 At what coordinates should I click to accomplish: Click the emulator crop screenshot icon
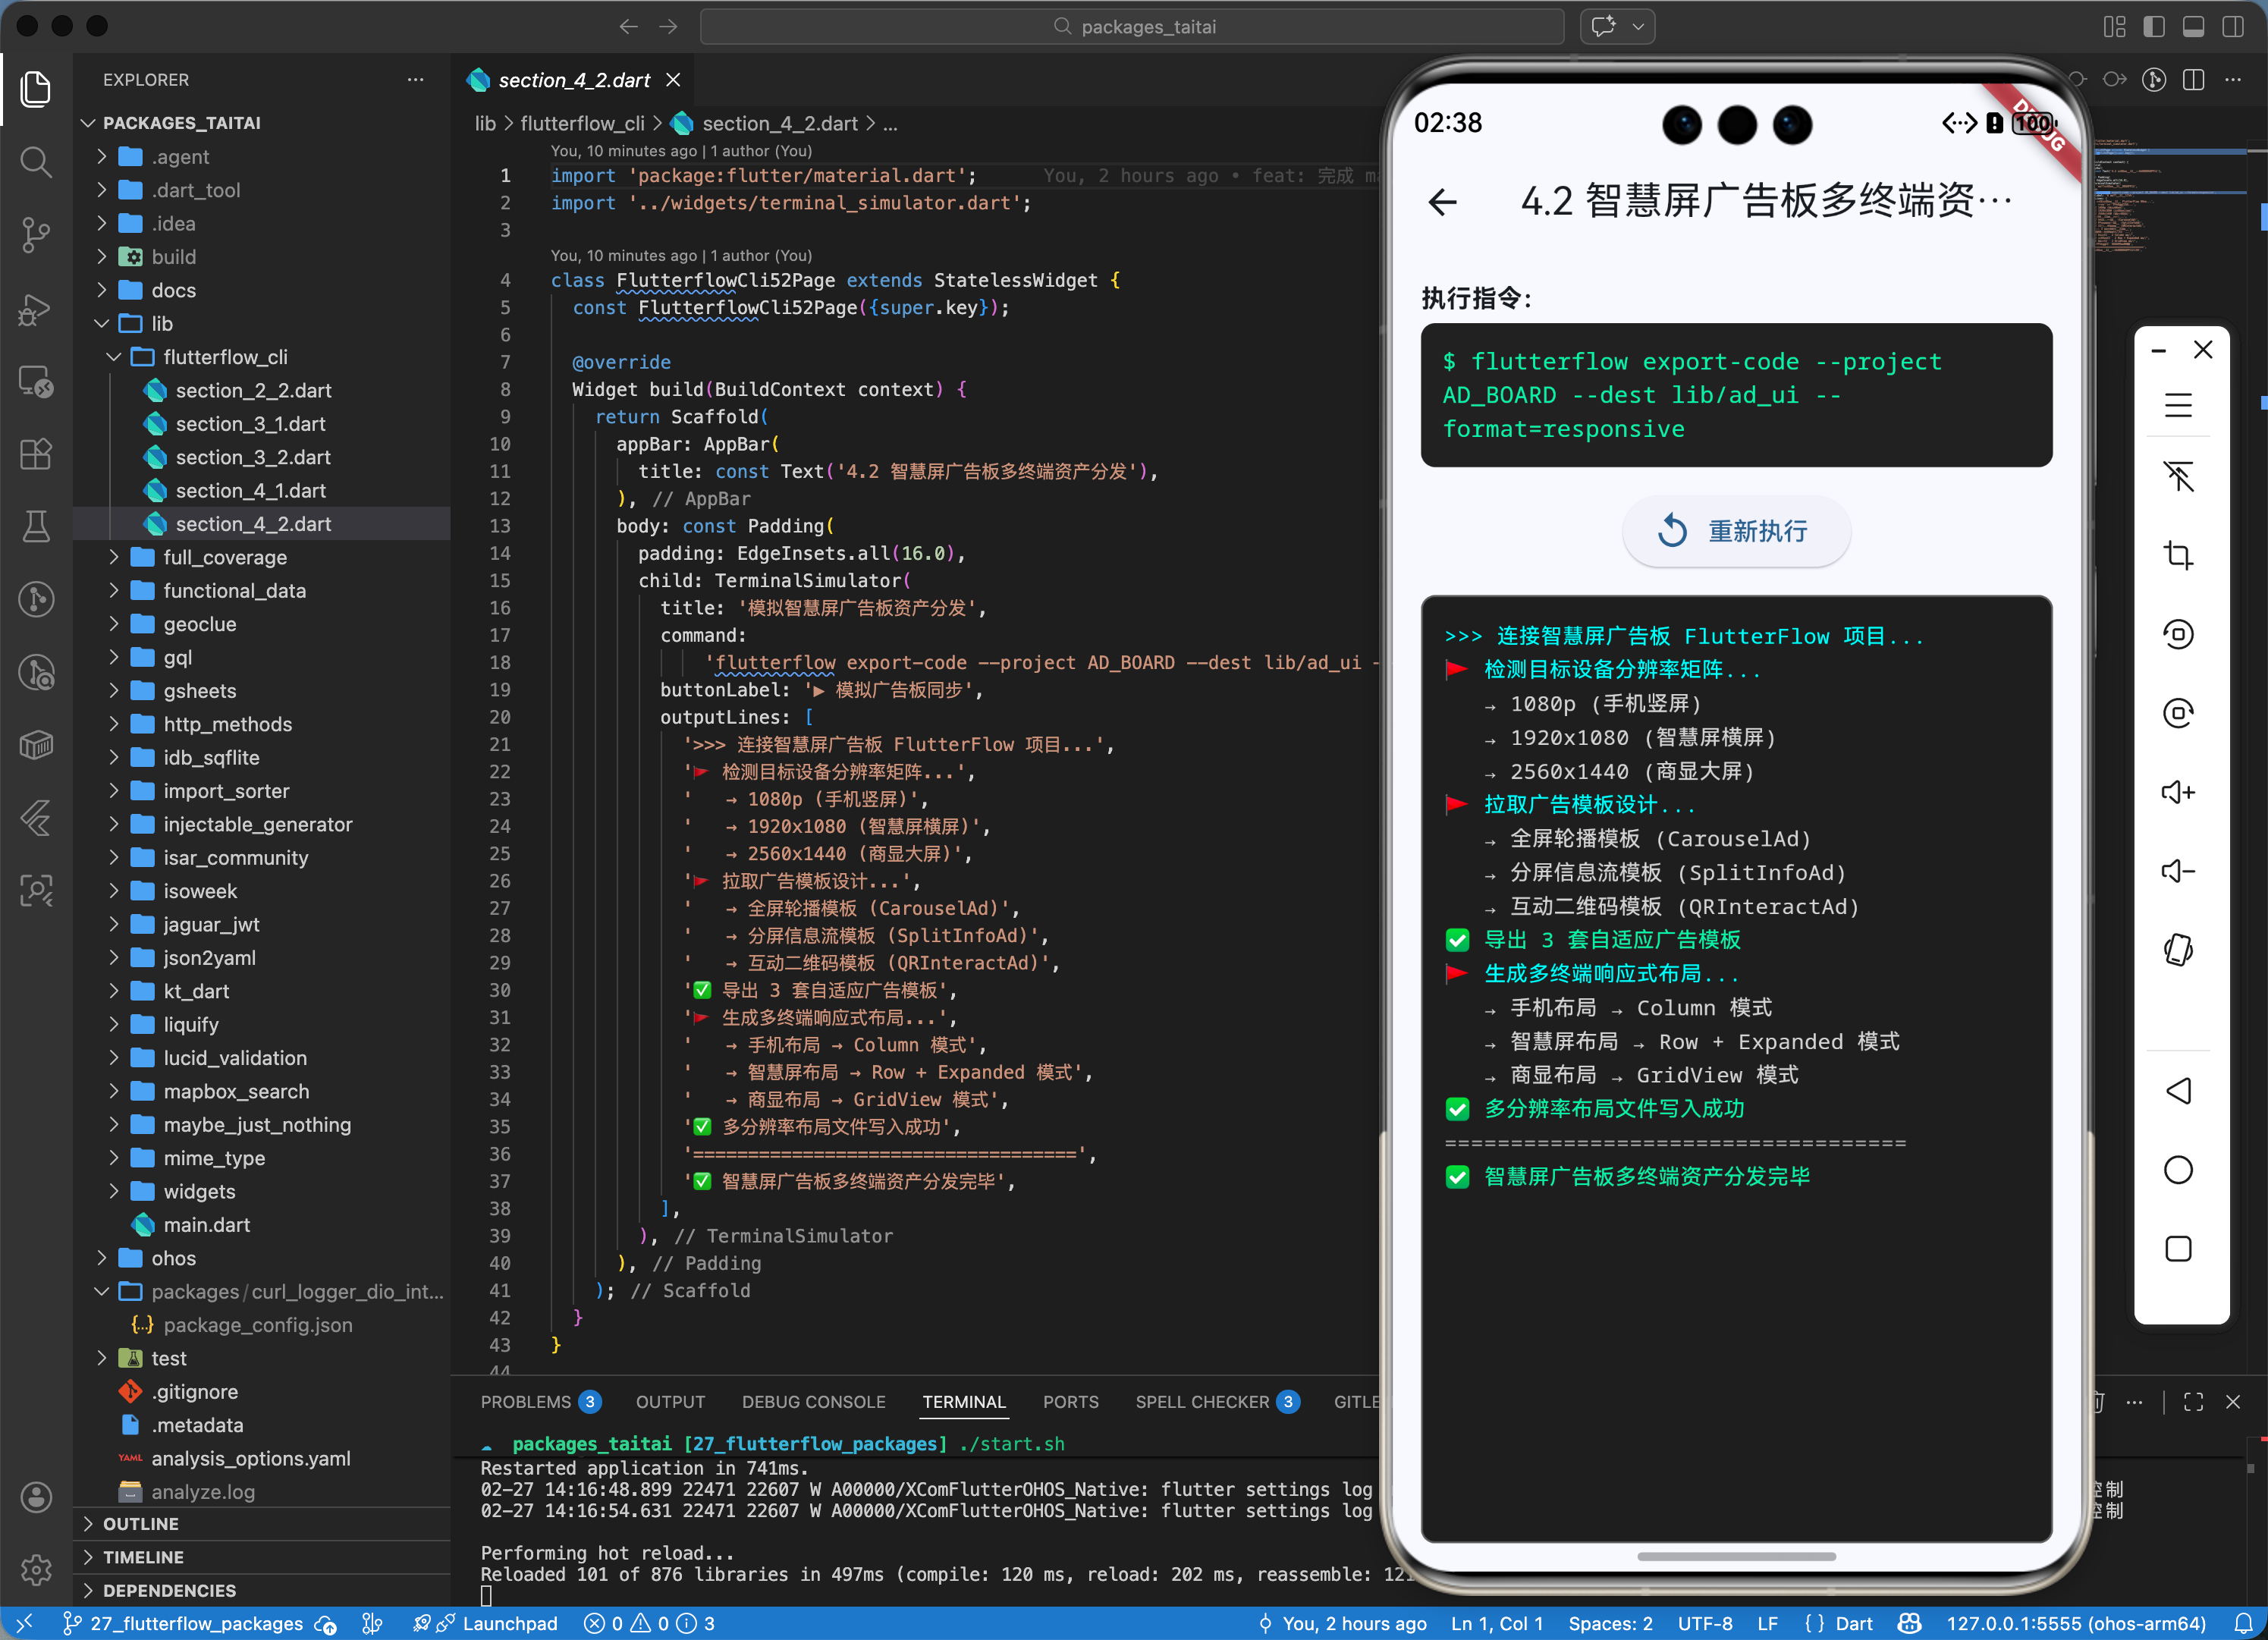(x=2178, y=555)
